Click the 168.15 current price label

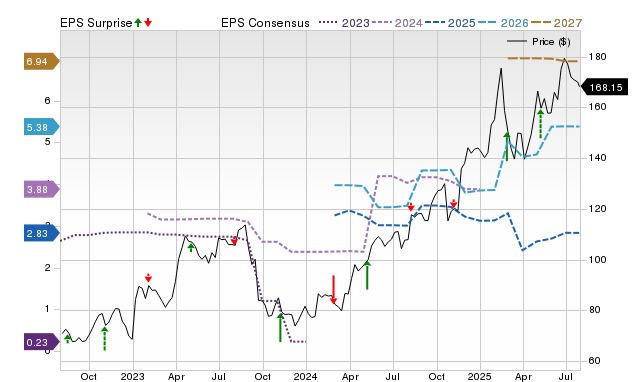tap(604, 87)
